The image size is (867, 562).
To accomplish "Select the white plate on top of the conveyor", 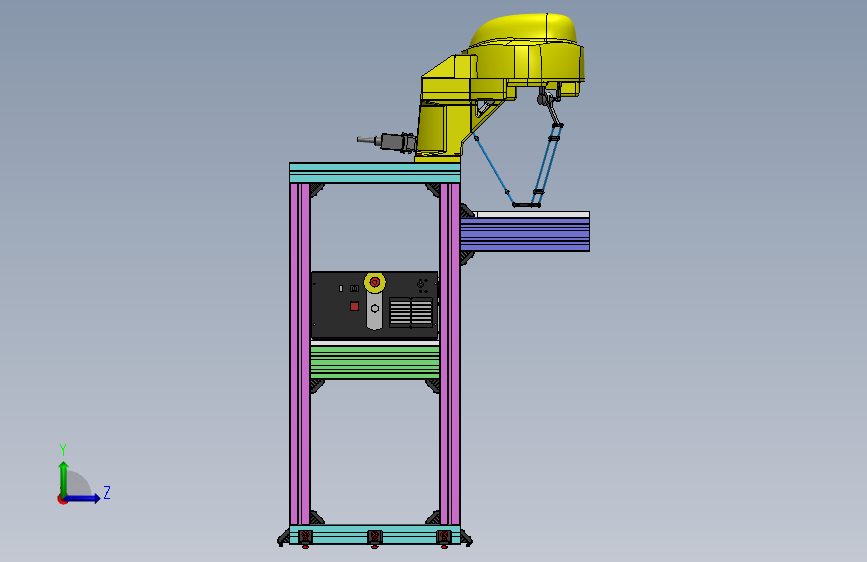I will (532, 215).
